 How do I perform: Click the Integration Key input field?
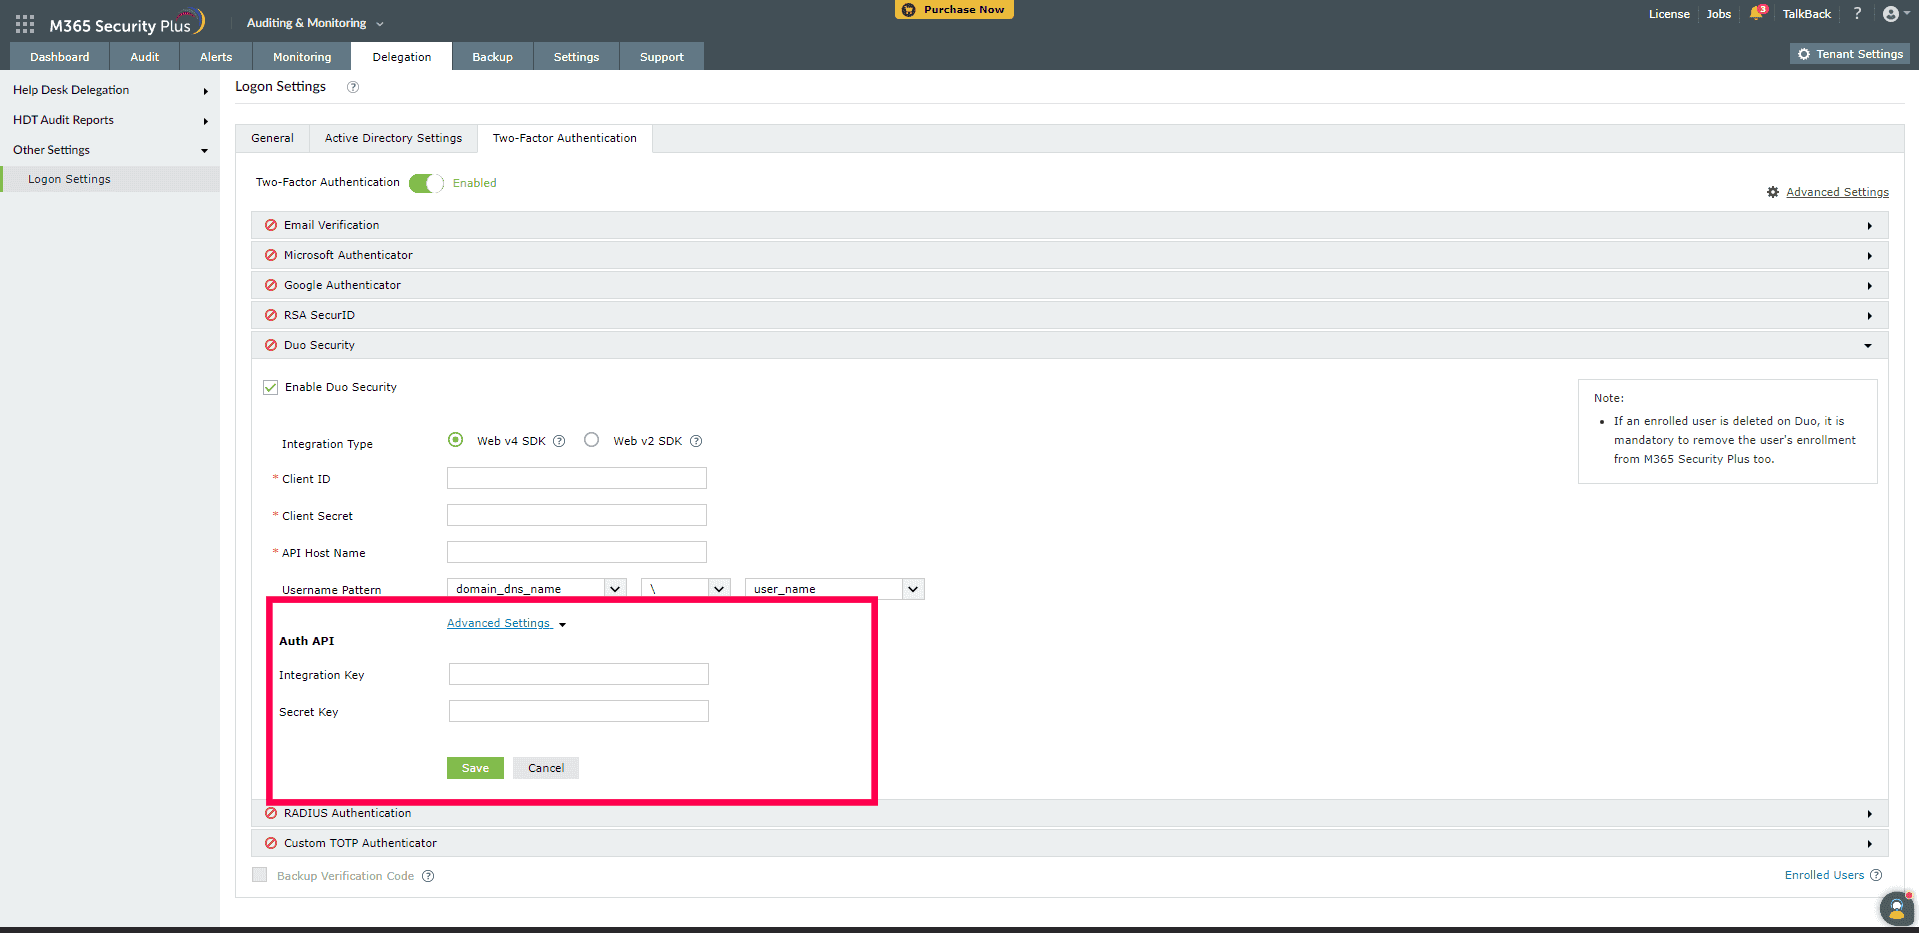(579, 674)
